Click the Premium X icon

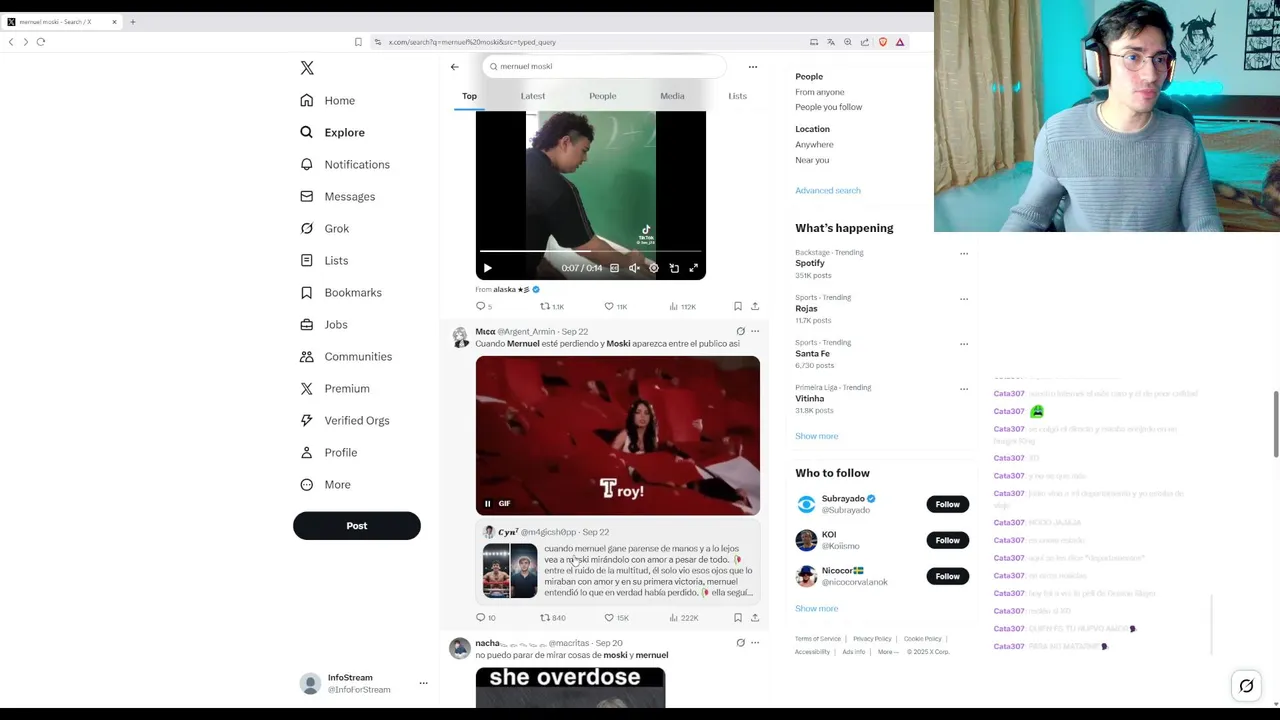click(307, 388)
